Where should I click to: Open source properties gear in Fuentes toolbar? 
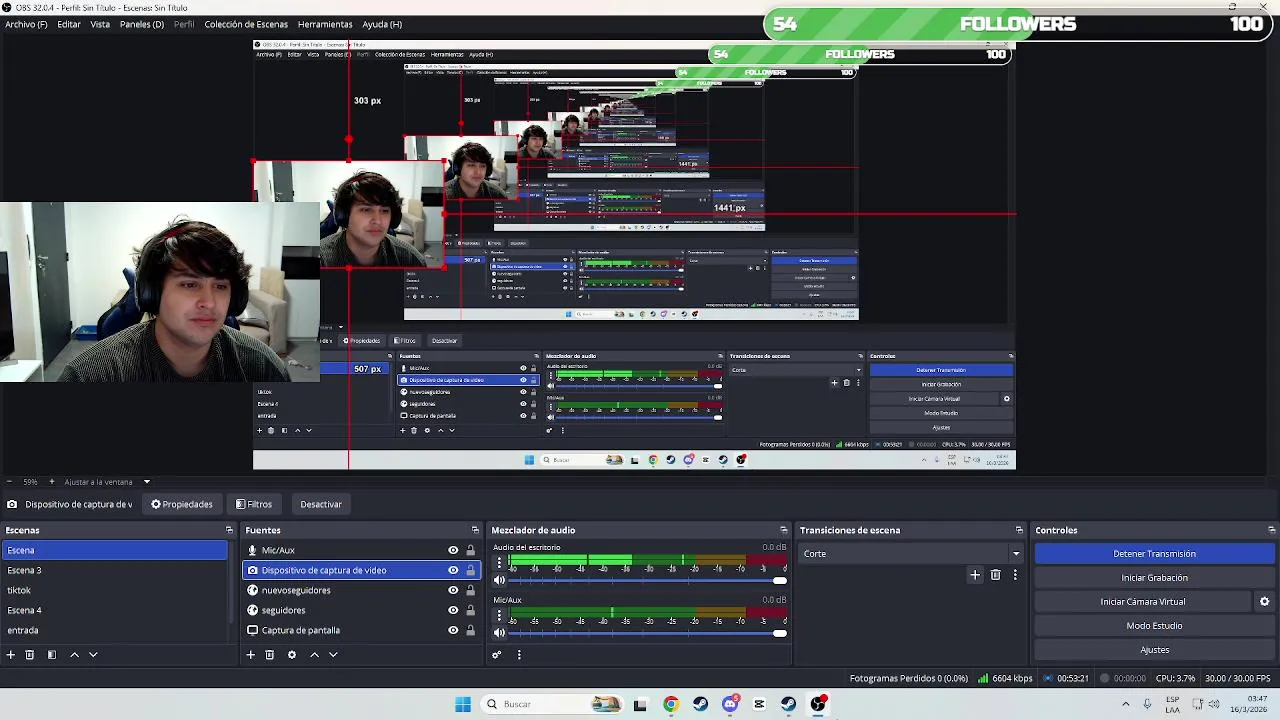(292, 654)
